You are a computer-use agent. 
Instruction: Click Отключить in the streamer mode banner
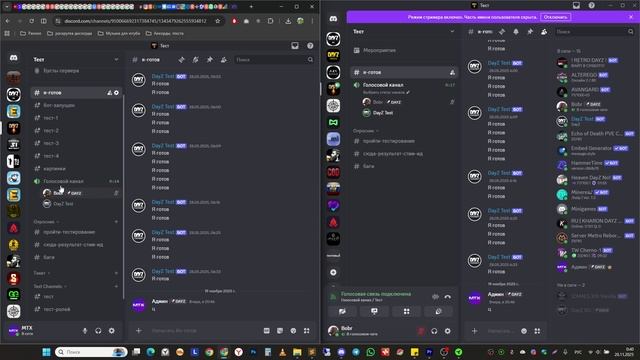coord(556,17)
